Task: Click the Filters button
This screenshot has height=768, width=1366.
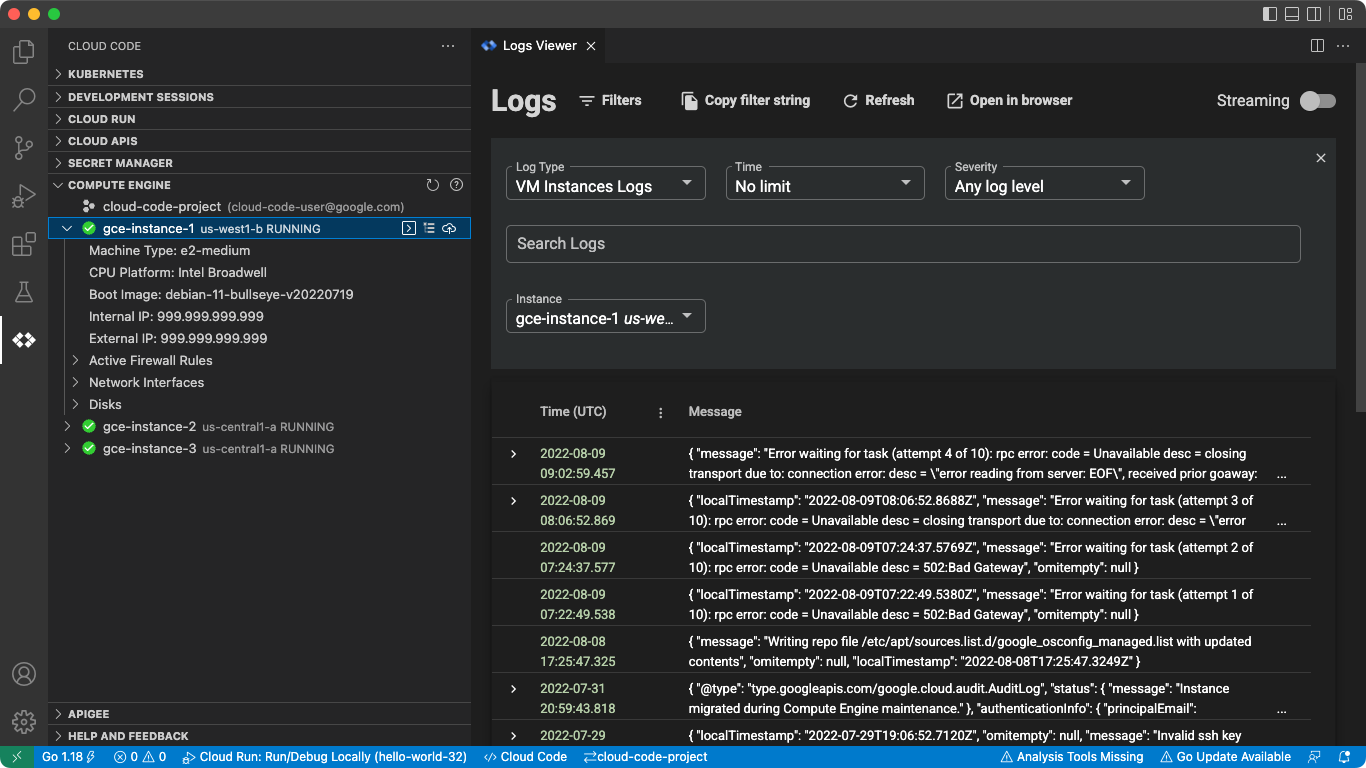Action: 610,100
